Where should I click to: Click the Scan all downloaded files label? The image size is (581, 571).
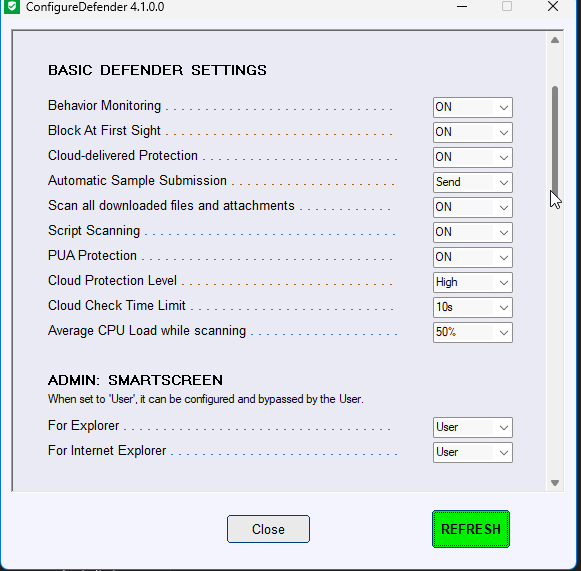pyautogui.click(x=171, y=206)
